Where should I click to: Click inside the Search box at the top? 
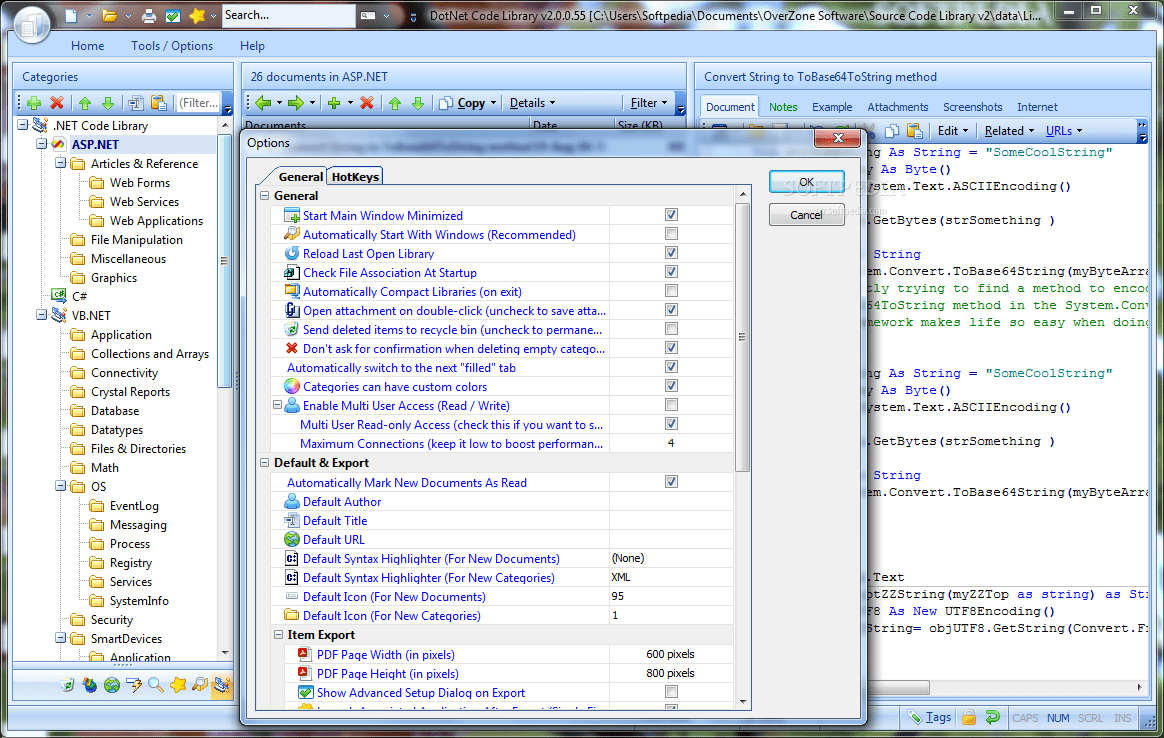(288, 15)
